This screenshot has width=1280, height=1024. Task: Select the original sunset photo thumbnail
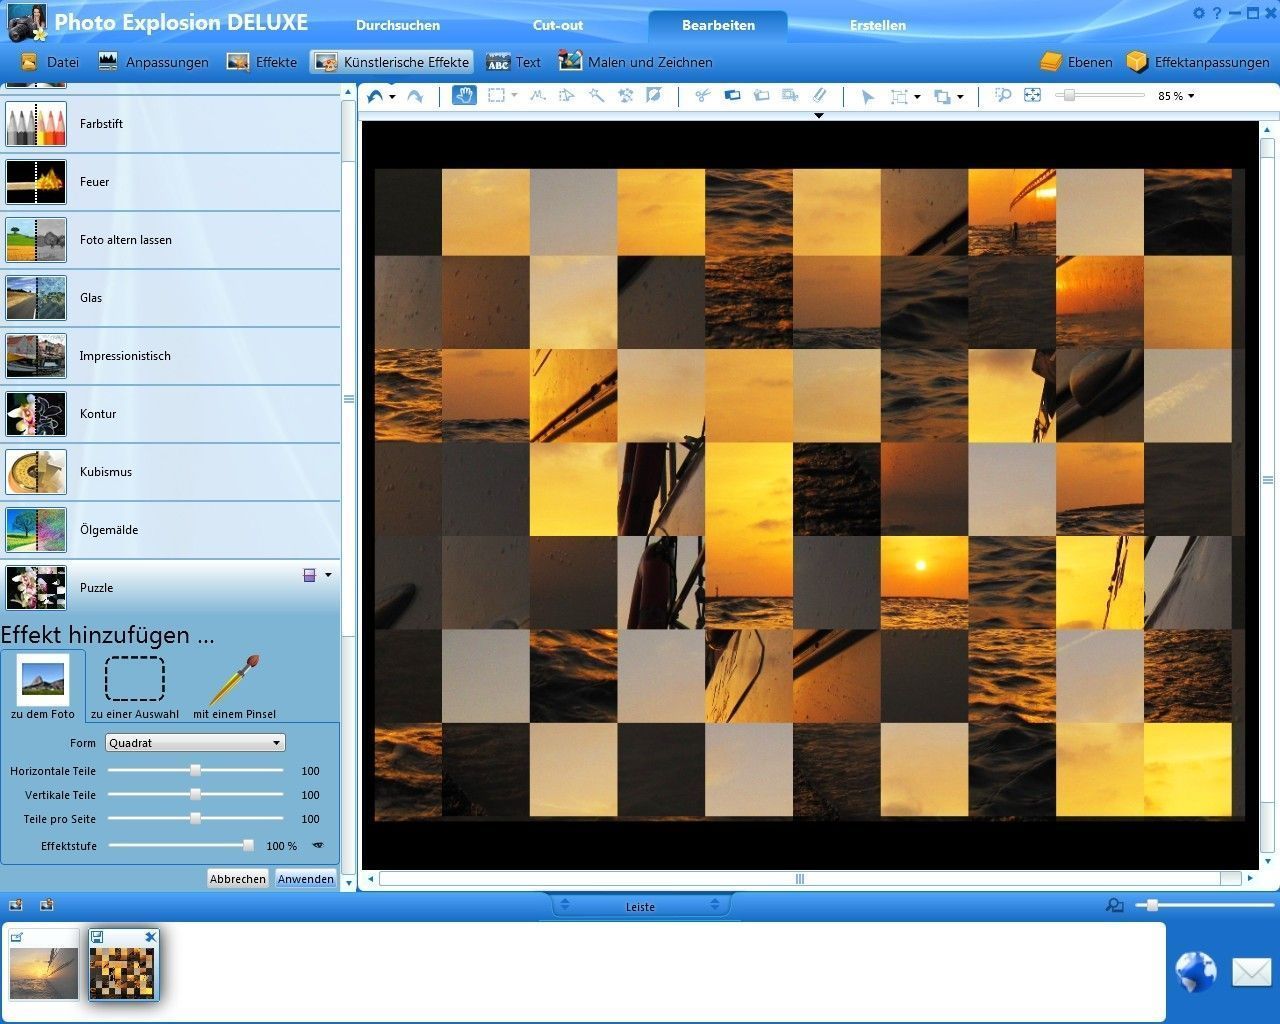(43, 966)
